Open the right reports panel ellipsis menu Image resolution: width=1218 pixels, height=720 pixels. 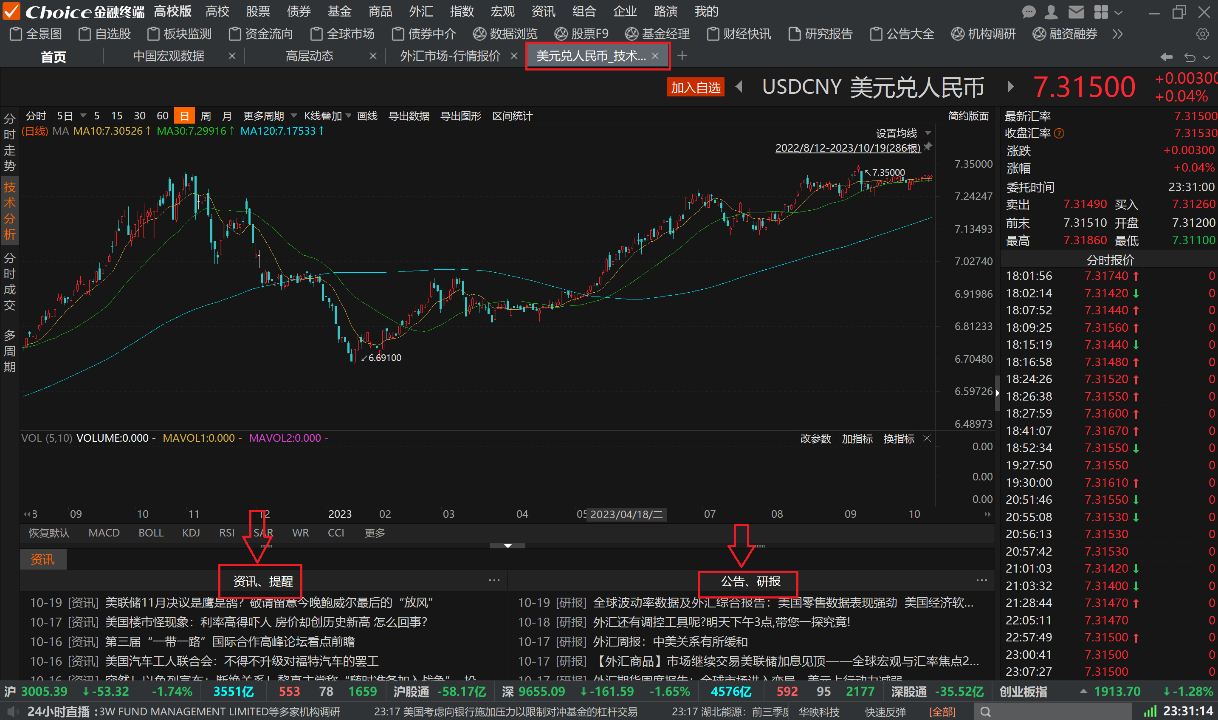pos(981,580)
